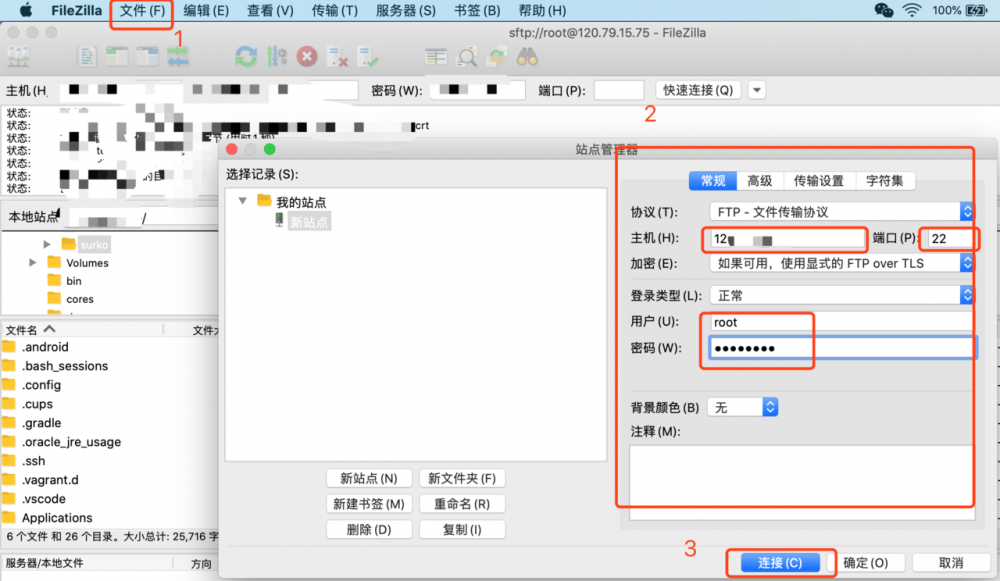
Task: Click the 新站点 button
Action: tap(369, 478)
